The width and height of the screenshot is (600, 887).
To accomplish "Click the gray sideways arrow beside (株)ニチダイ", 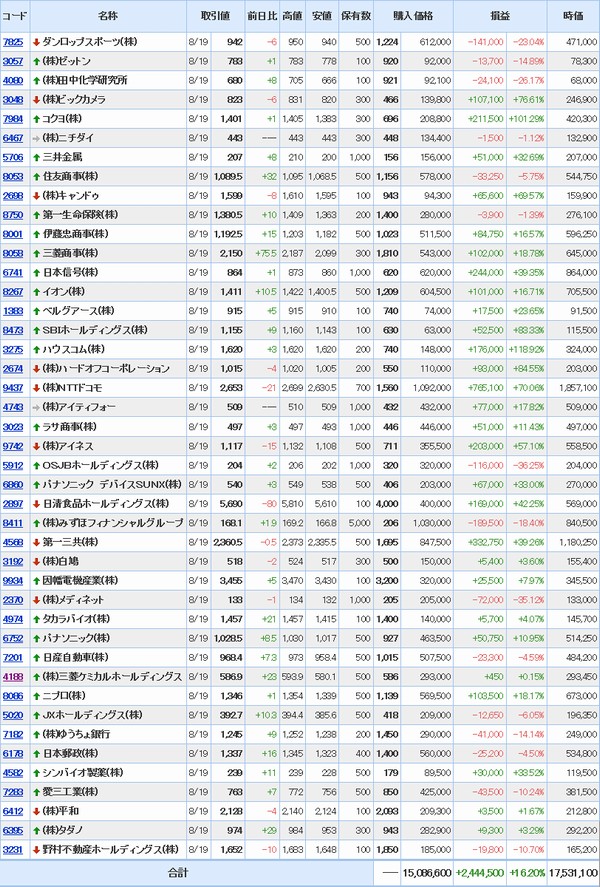I will point(37,138).
